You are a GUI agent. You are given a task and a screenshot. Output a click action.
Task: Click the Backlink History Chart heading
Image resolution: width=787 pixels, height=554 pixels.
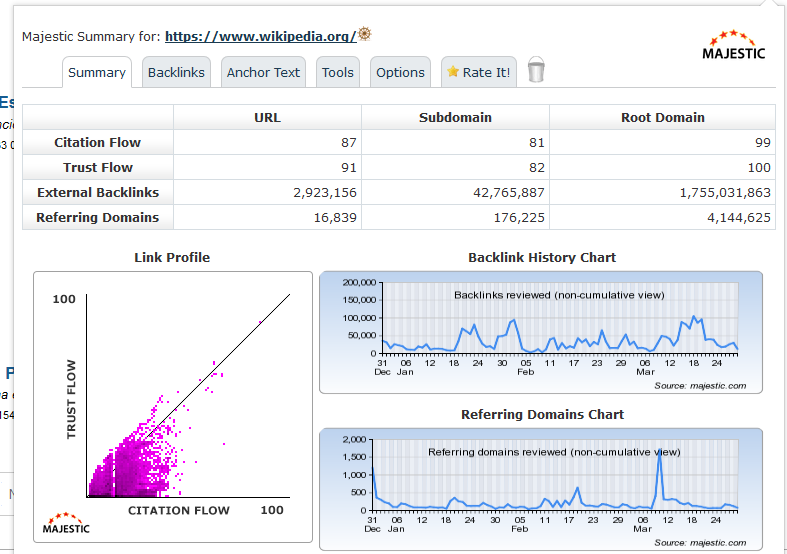[x=542, y=257]
